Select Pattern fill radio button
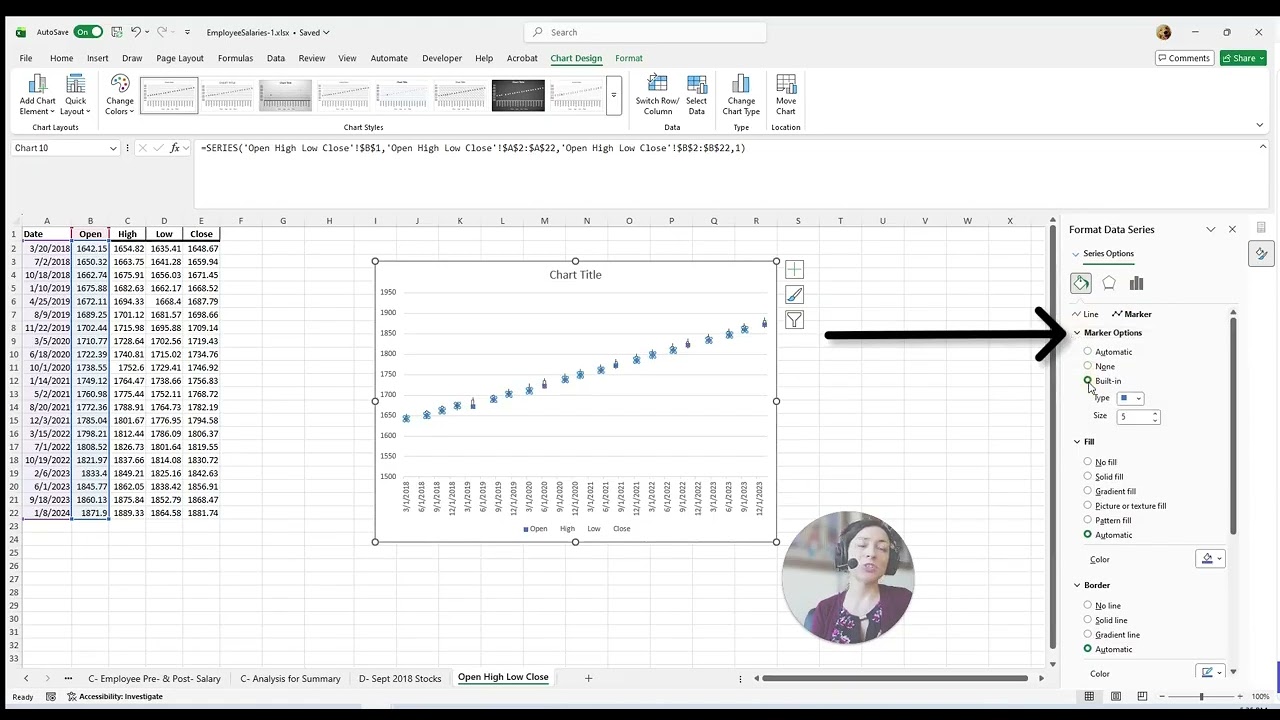This screenshot has width=1280, height=720. point(1088,520)
